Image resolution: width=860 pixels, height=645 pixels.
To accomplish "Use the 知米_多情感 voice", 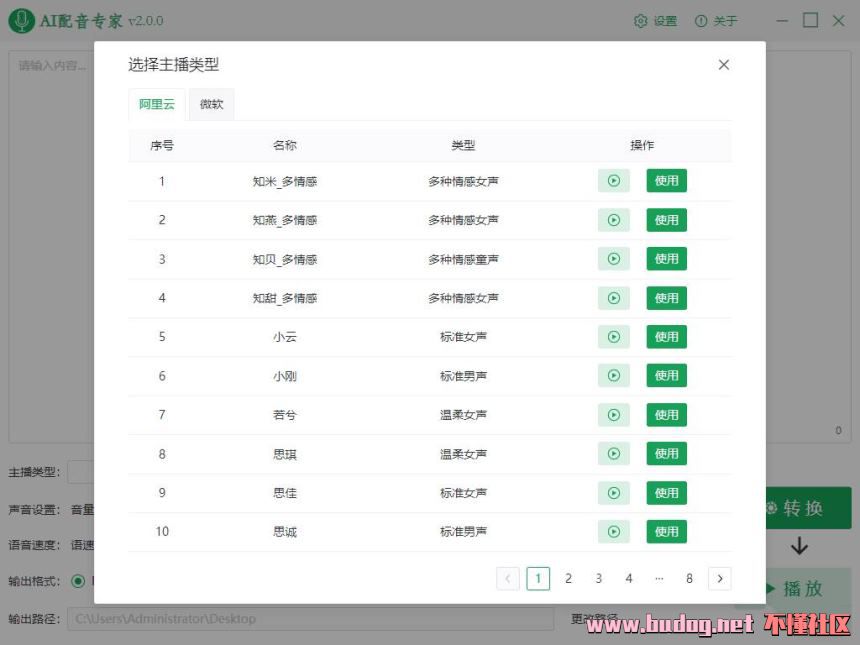I will point(666,181).
